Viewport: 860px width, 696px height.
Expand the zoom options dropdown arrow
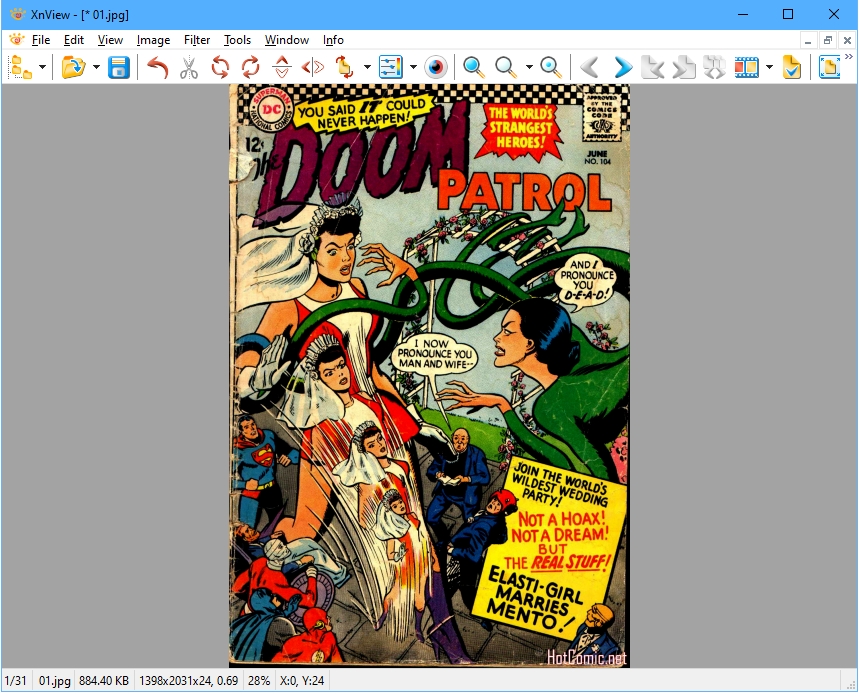coord(529,67)
